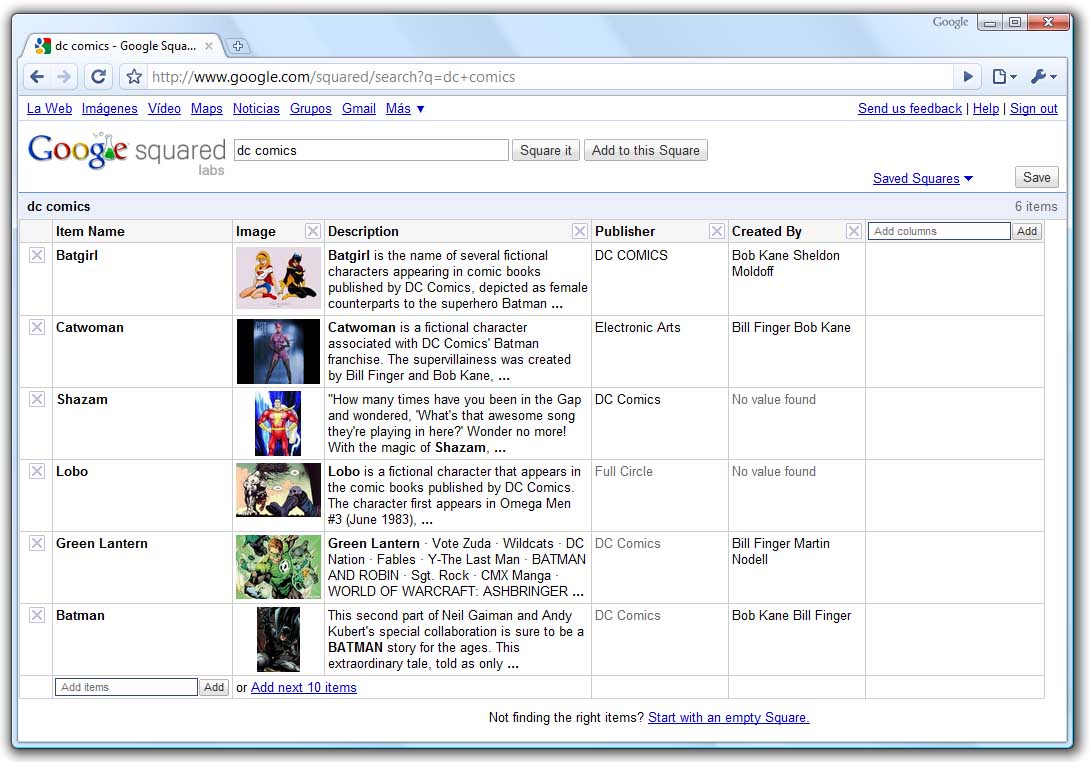Image resolution: width=1089 pixels, height=762 pixels.
Task: Delete the Green Lantern row
Action: pos(37,543)
